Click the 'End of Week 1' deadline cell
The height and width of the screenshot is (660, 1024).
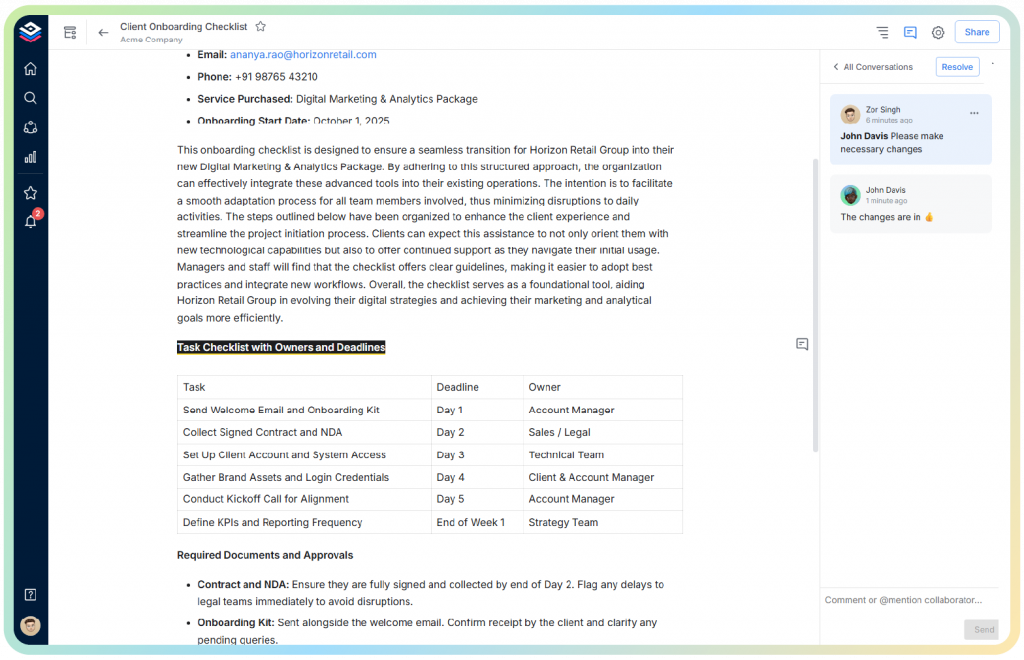(x=477, y=522)
